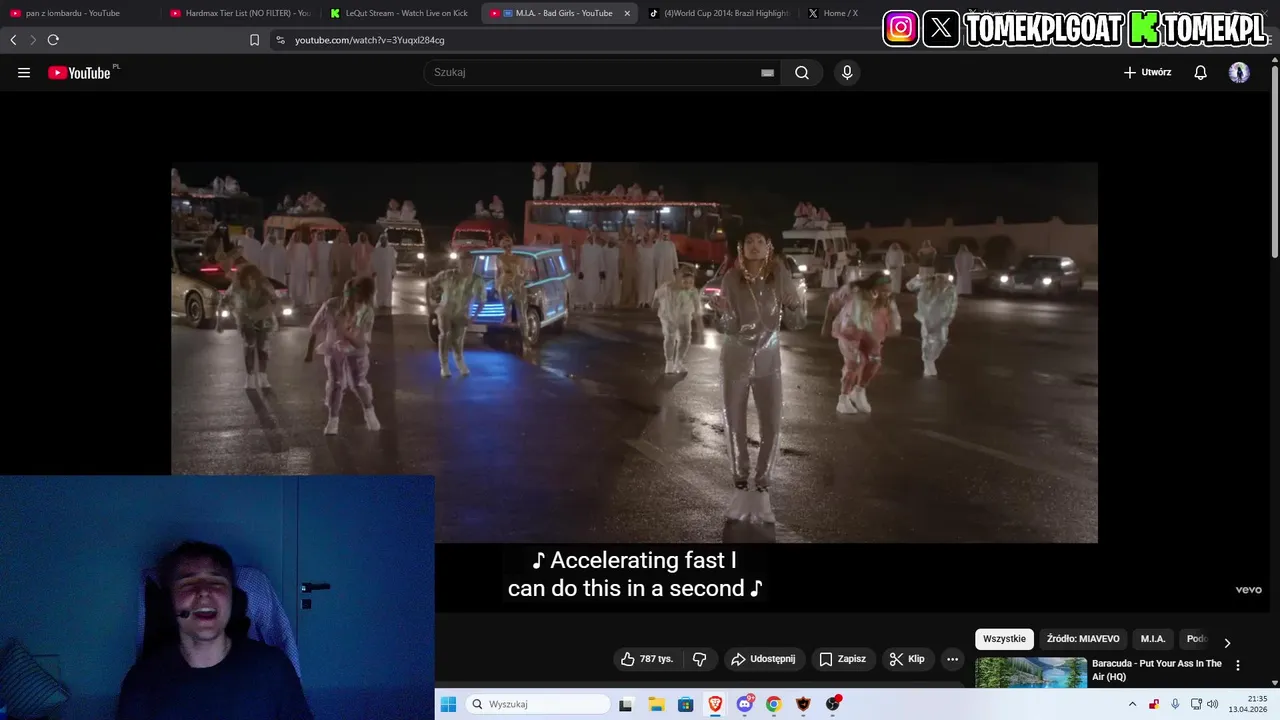The image size is (1280, 720).
Task: Switch to the LeQut Stream Kick tab
Action: [400, 13]
